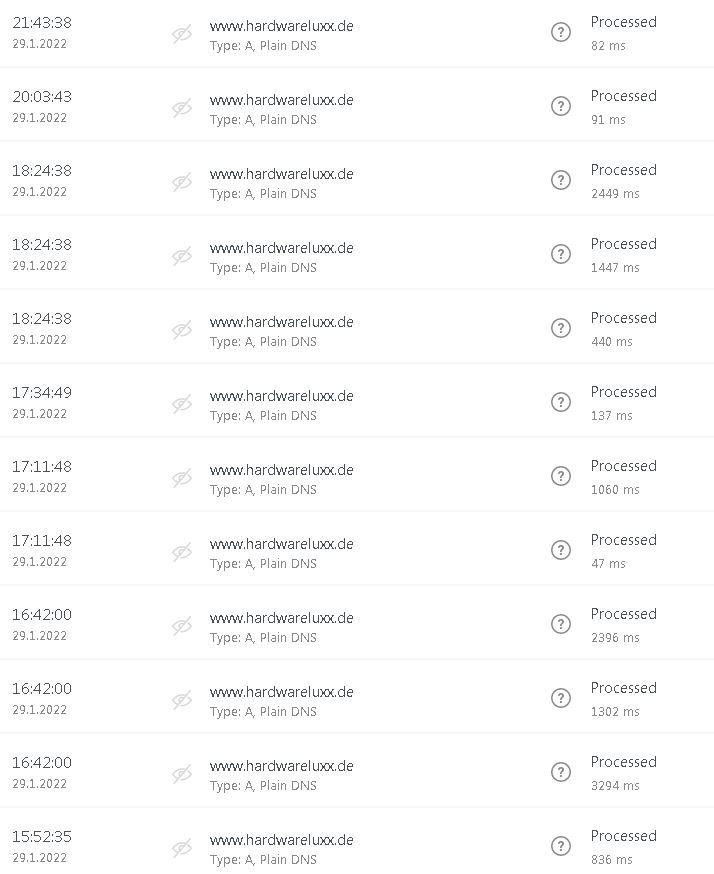This screenshot has height=874, width=714.
Task: Toggle the crossed-eye icon on the 20:03:43 row
Action: pyautogui.click(x=182, y=108)
